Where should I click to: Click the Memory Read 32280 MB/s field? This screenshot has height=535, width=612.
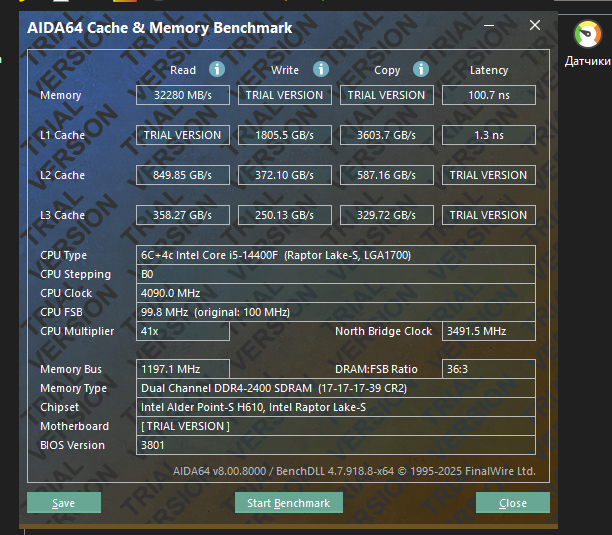coord(183,95)
